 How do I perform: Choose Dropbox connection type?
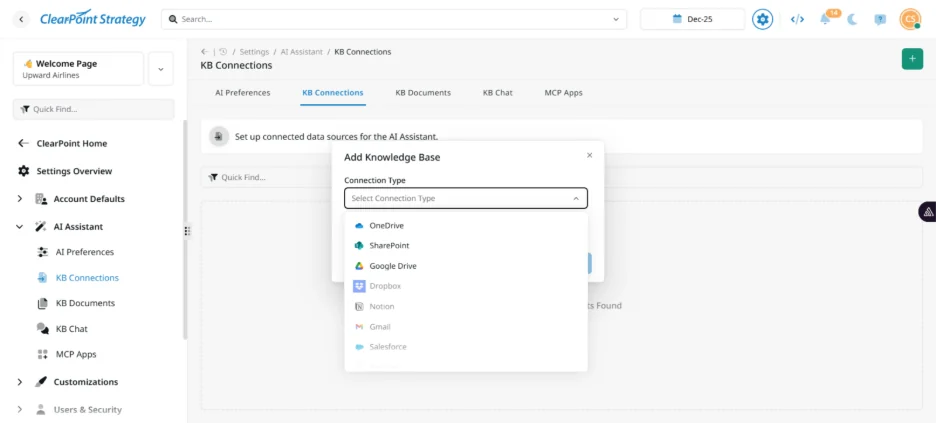click(x=466, y=286)
